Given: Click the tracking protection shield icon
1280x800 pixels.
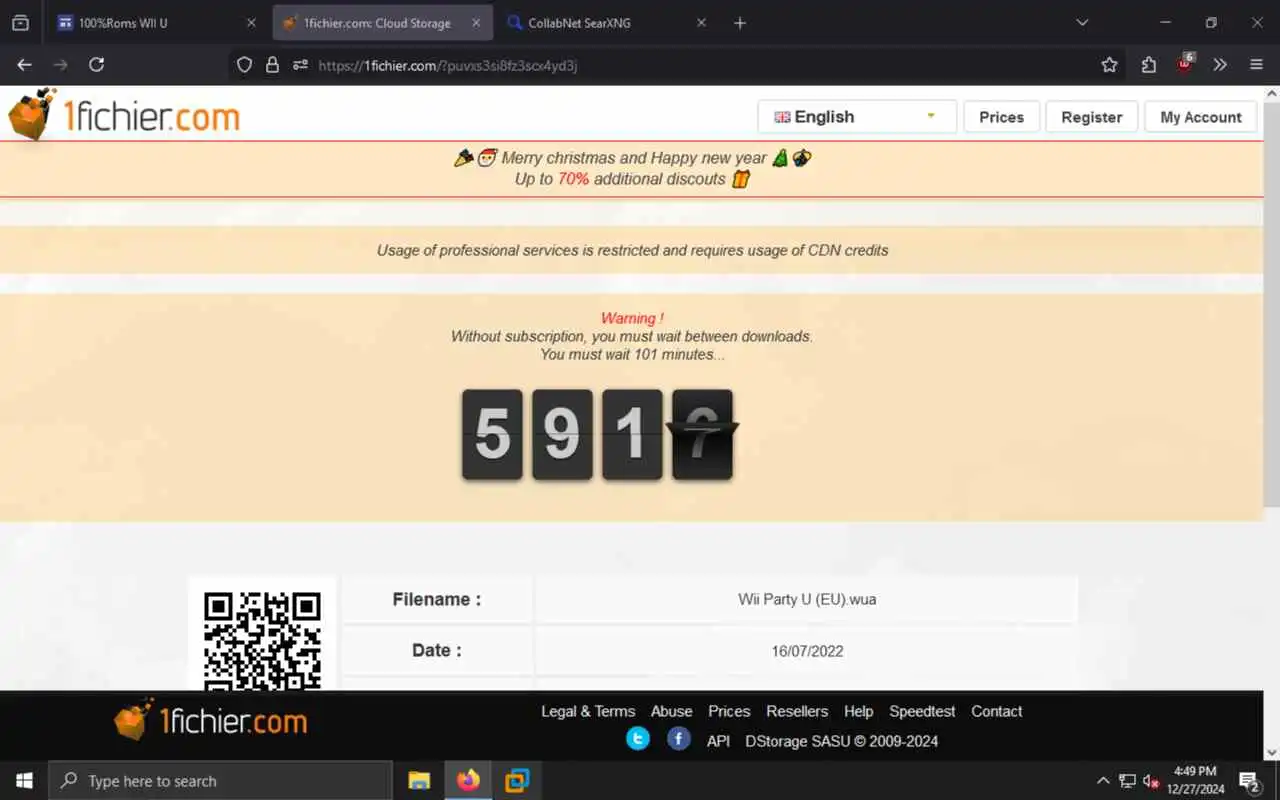Looking at the screenshot, I should (244, 65).
